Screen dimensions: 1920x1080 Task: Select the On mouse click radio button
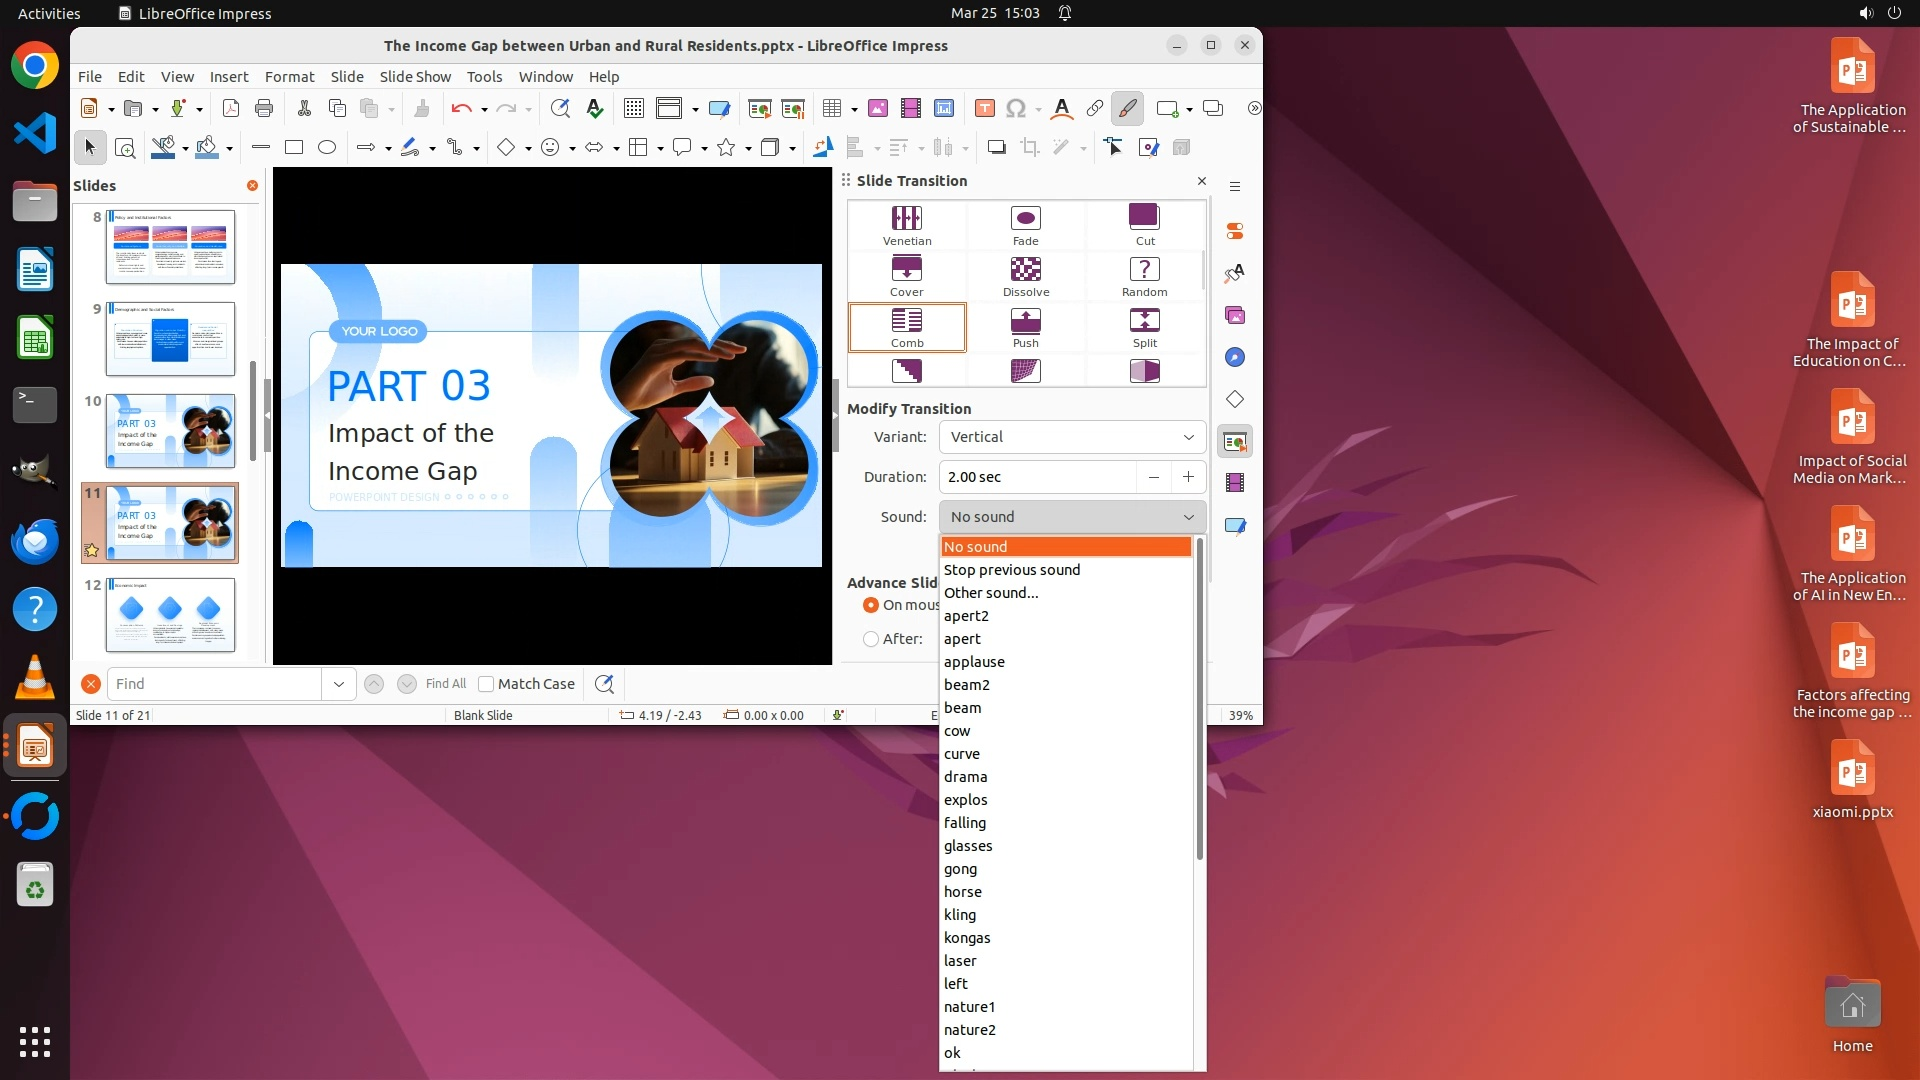tap(871, 605)
